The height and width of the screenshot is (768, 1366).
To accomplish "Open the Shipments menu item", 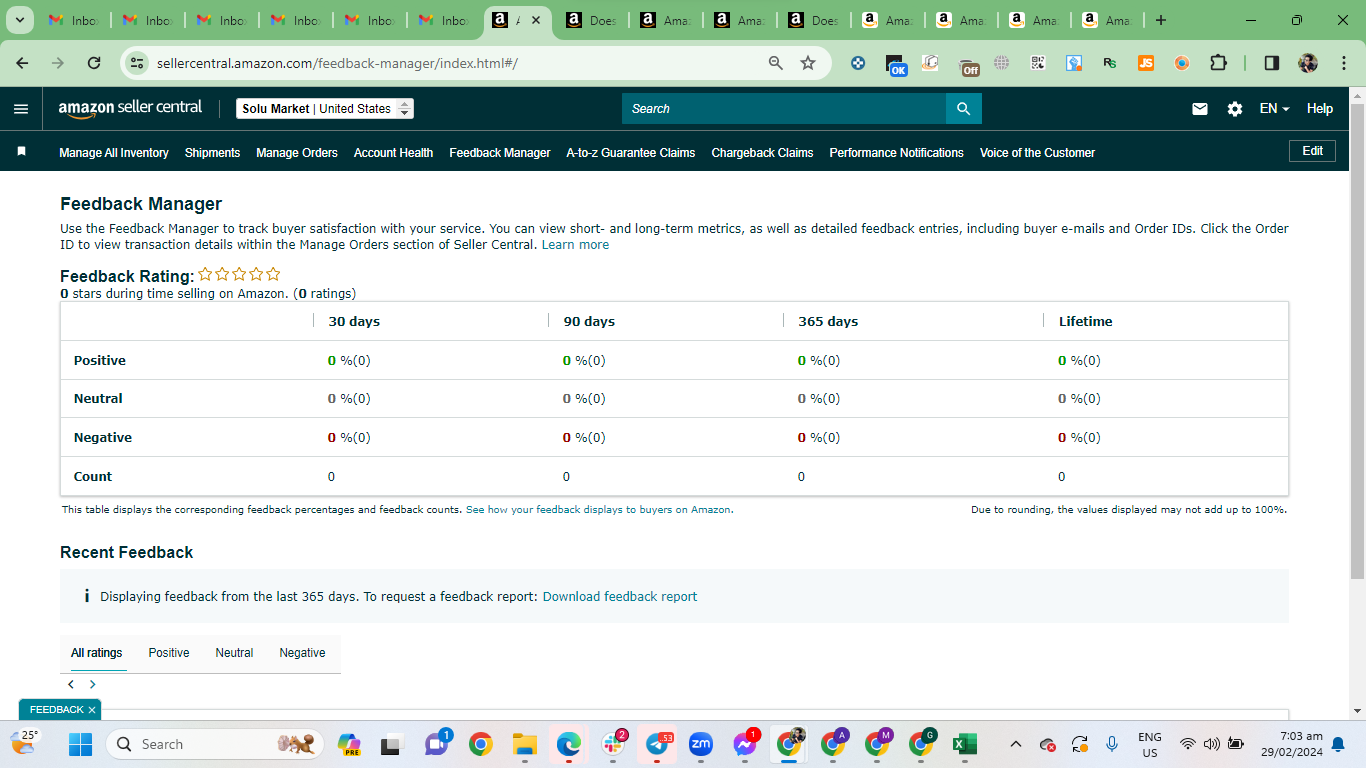I will click(212, 153).
